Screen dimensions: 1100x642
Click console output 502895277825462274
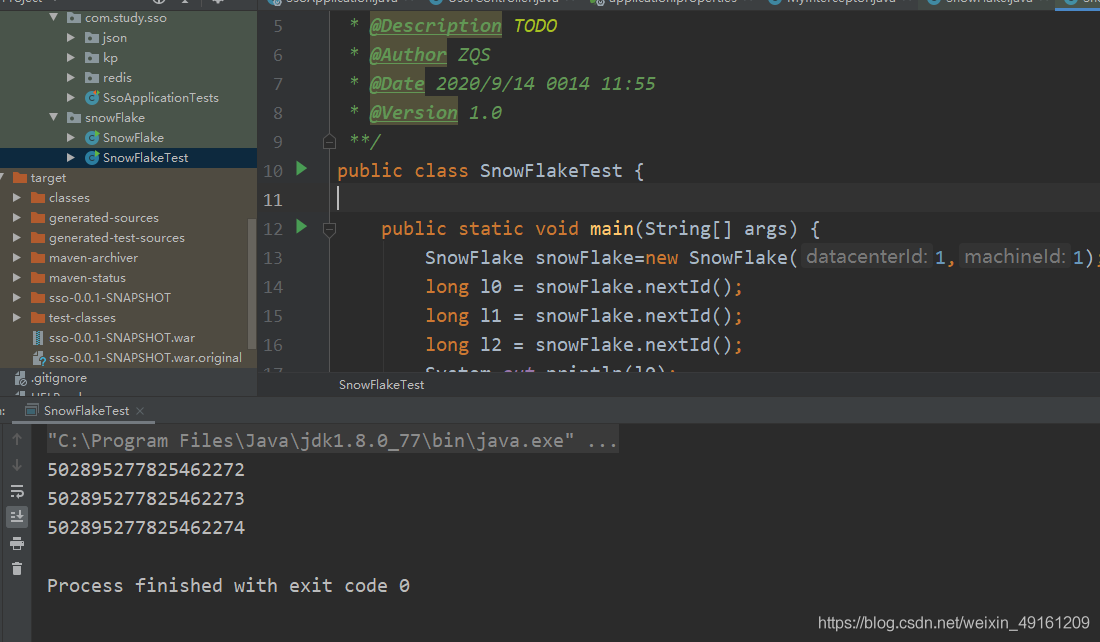pyautogui.click(x=146, y=528)
